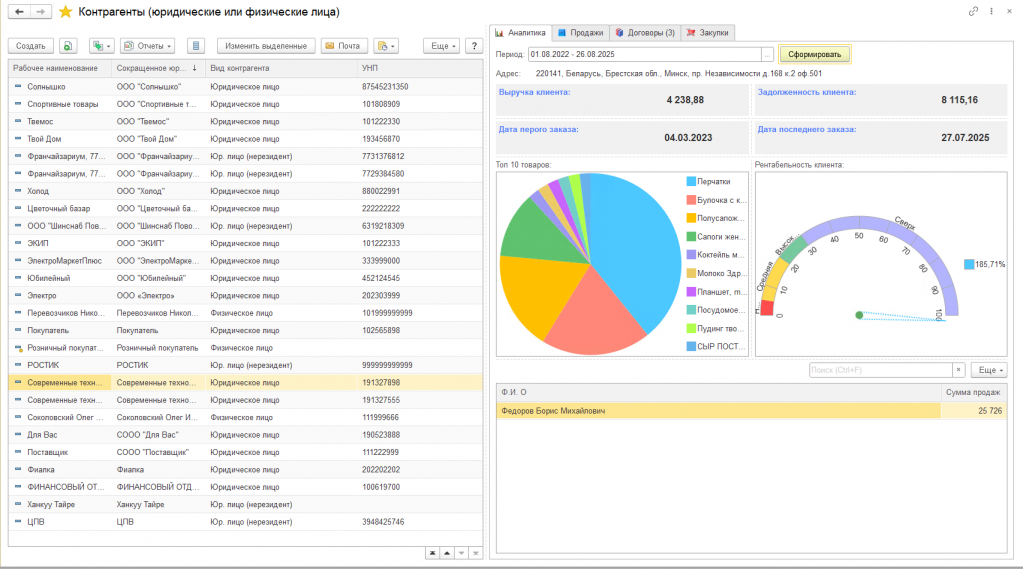Open the green create-based-on dropdown
Screen dimensions: 1023x569
[101, 46]
